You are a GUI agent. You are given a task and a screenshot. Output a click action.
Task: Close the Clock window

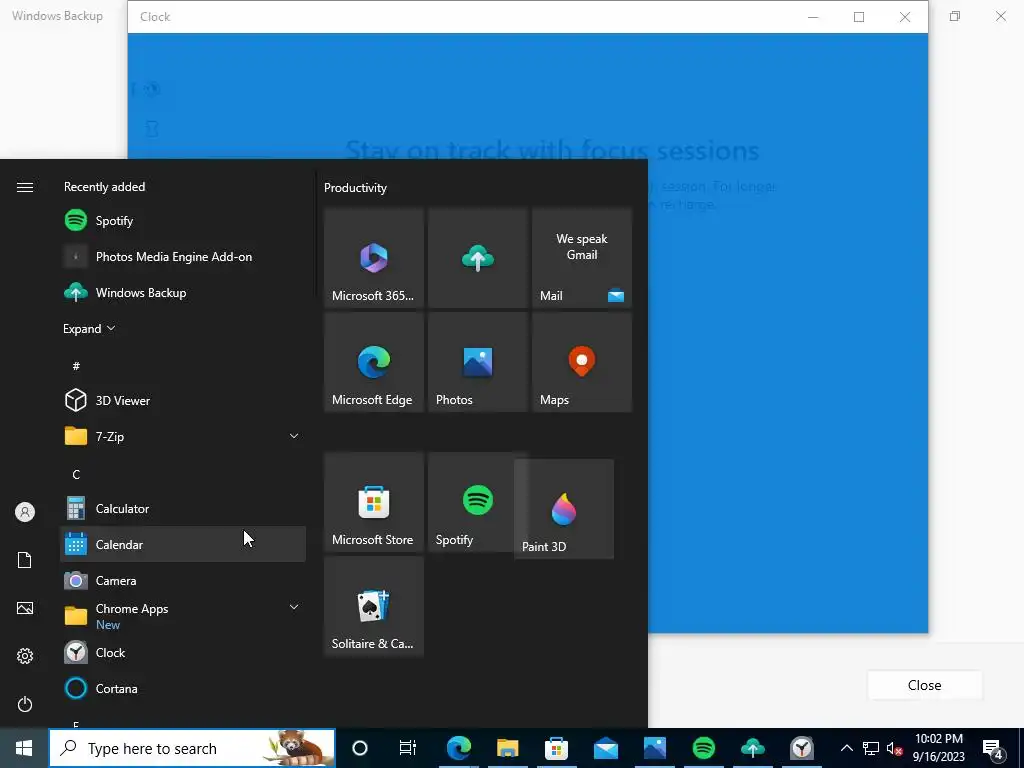[x=904, y=17]
